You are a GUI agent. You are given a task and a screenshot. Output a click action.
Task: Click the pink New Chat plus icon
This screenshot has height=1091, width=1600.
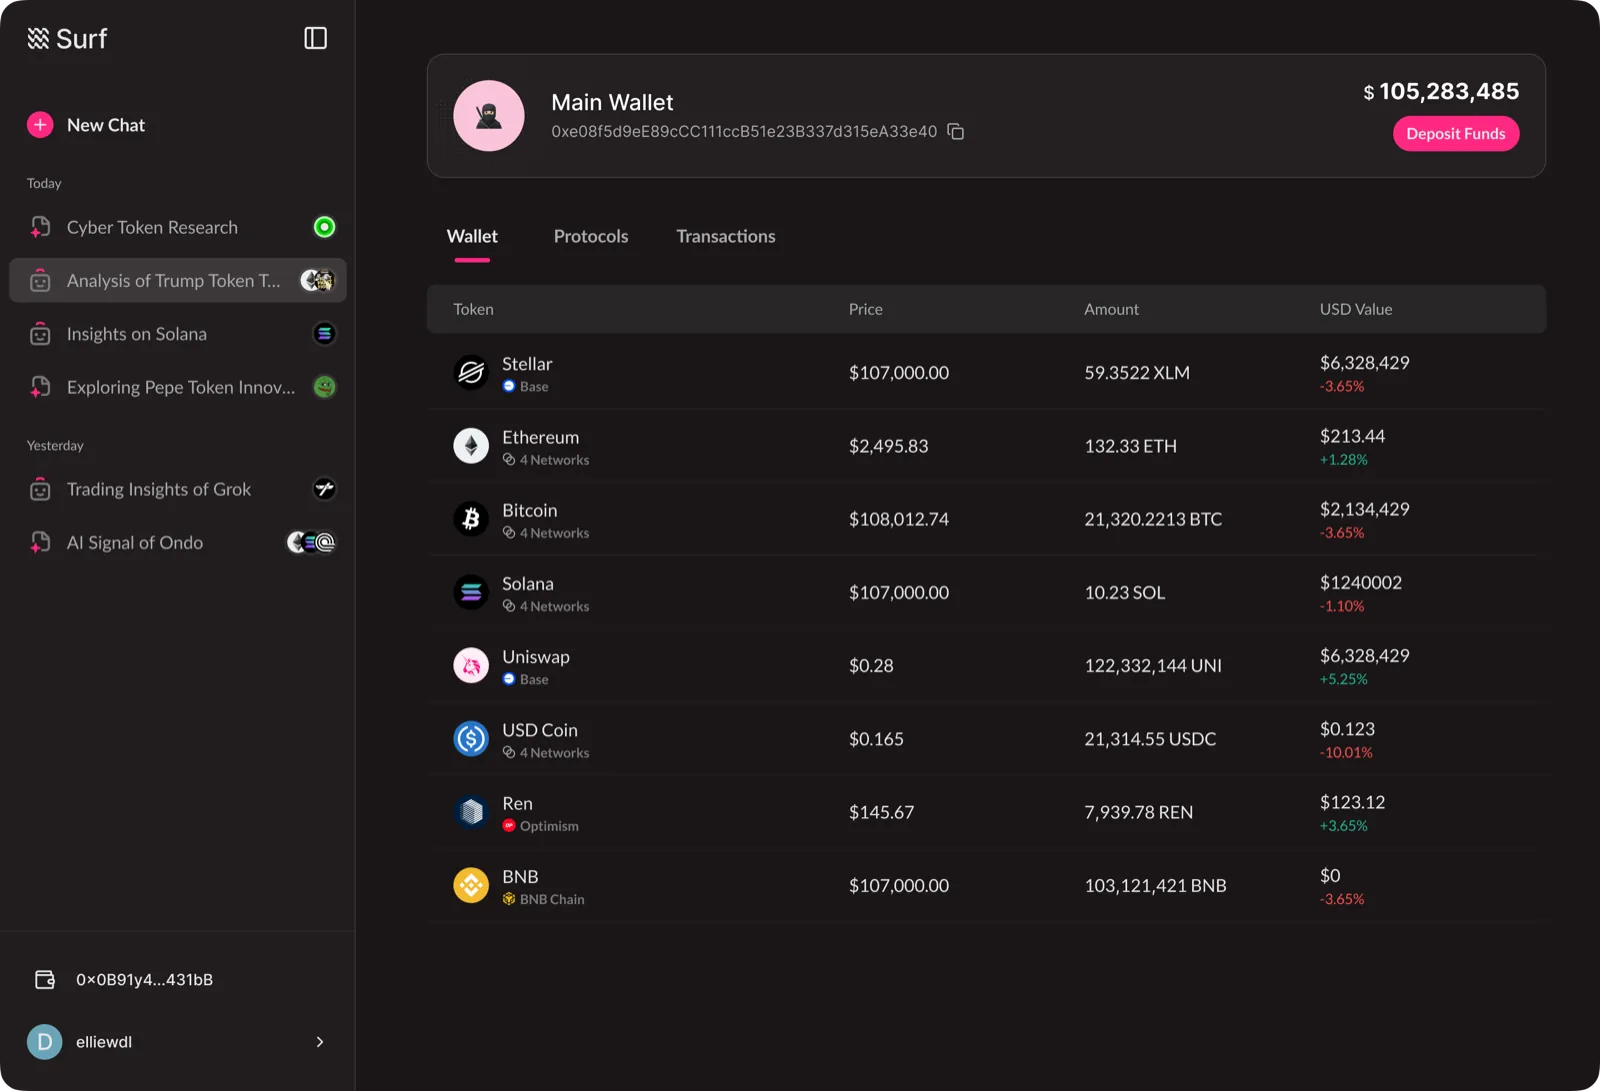(40, 125)
